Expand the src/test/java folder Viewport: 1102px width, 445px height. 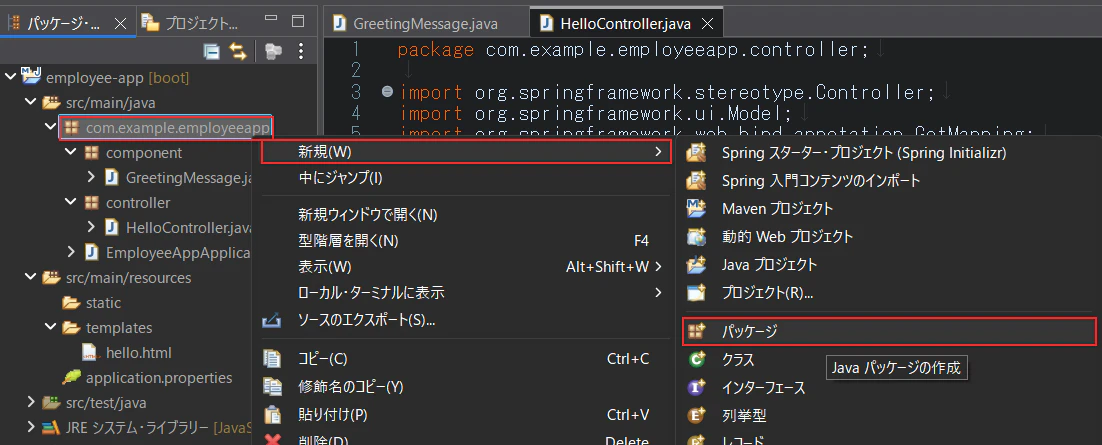click(30, 403)
